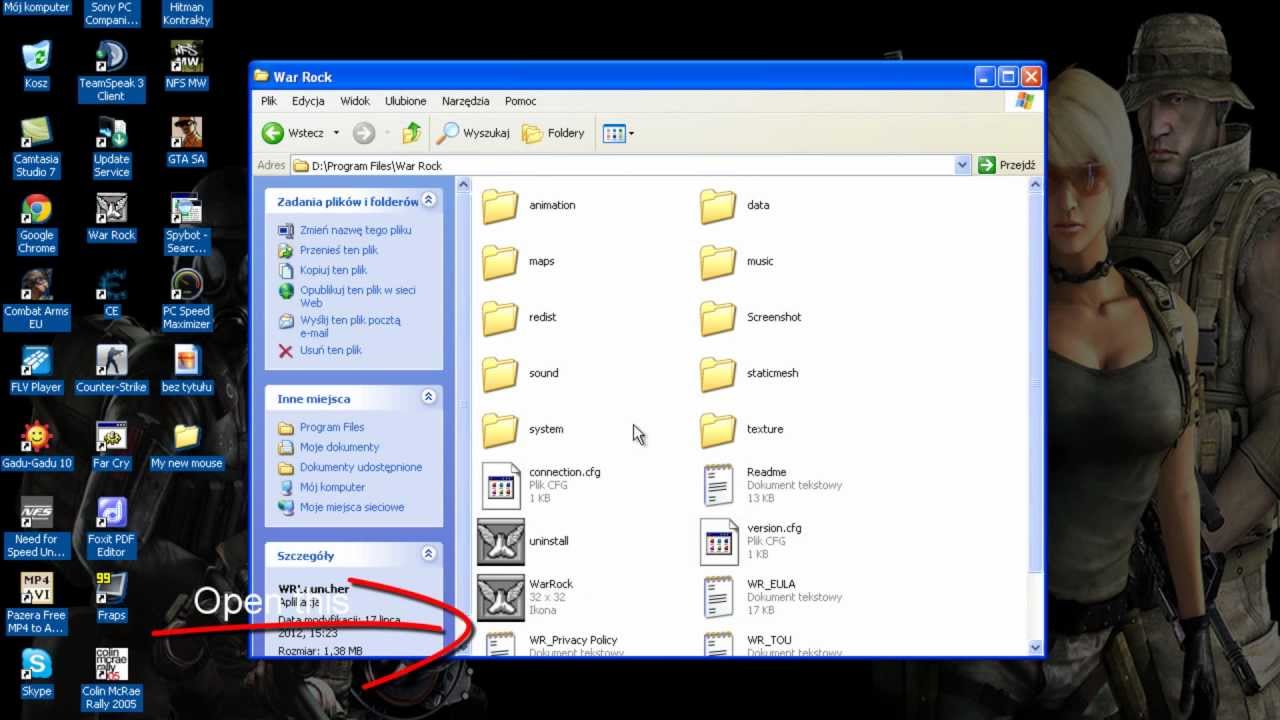Select the War Rock desktop shortcut
The image size is (1280, 720).
[111, 217]
